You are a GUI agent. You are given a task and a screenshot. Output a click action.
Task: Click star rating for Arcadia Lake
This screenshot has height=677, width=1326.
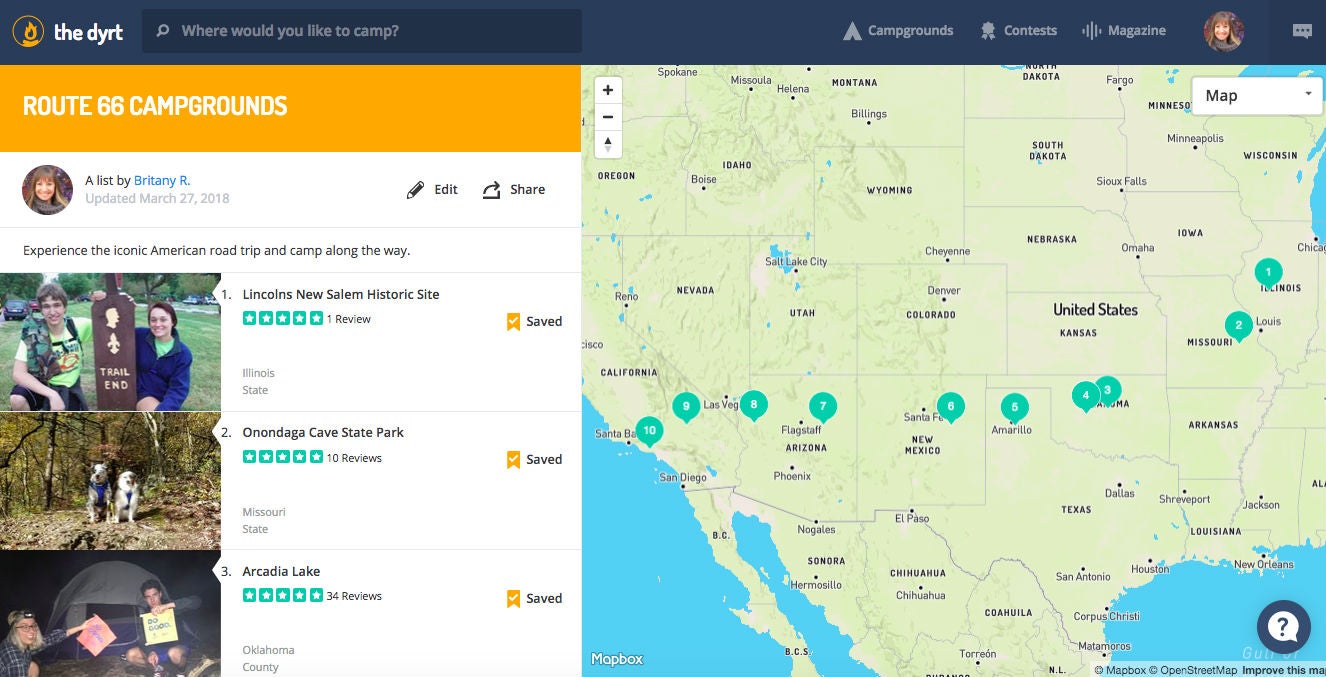283,595
